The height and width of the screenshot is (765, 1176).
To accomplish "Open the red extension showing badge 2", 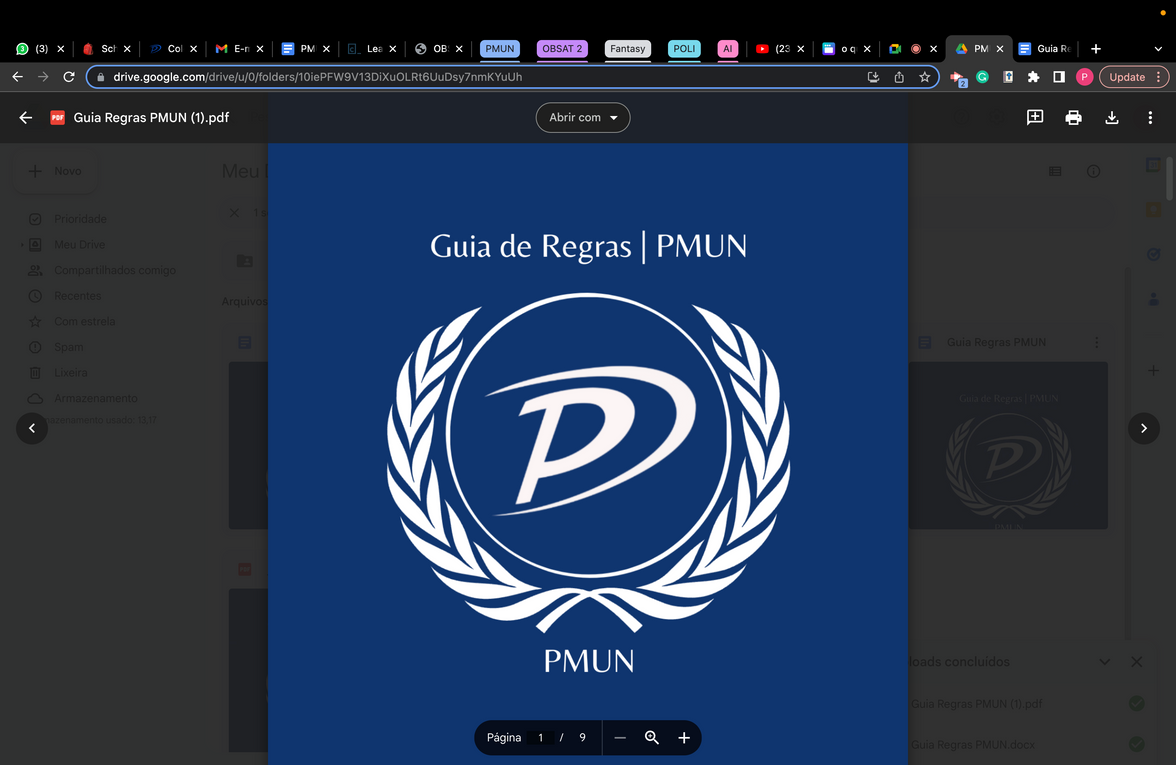I will pos(958,78).
